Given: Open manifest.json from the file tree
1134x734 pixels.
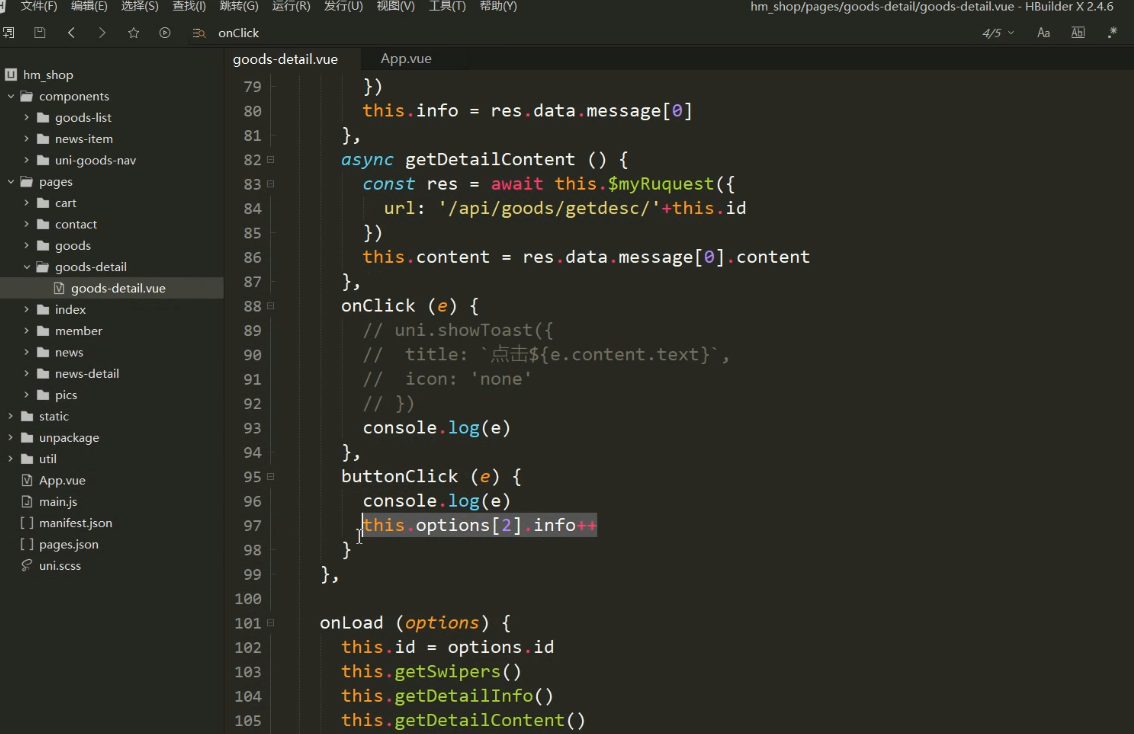Looking at the screenshot, I should [x=75, y=523].
